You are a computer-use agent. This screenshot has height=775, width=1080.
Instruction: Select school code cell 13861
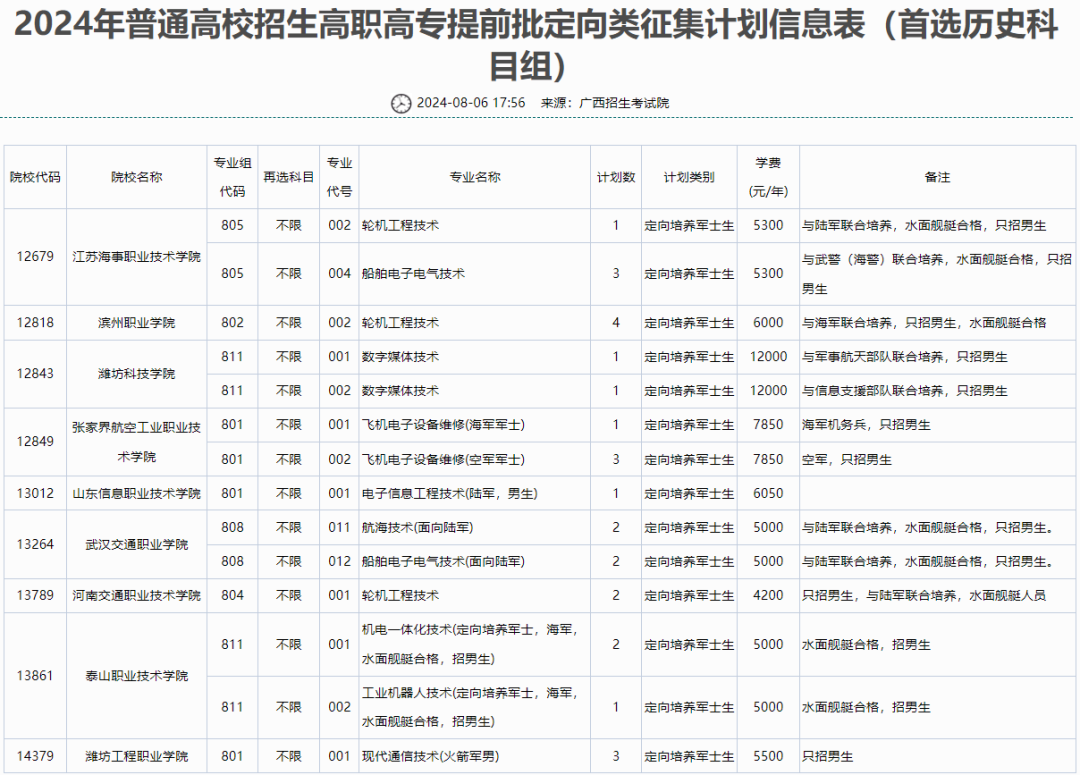click(35, 676)
